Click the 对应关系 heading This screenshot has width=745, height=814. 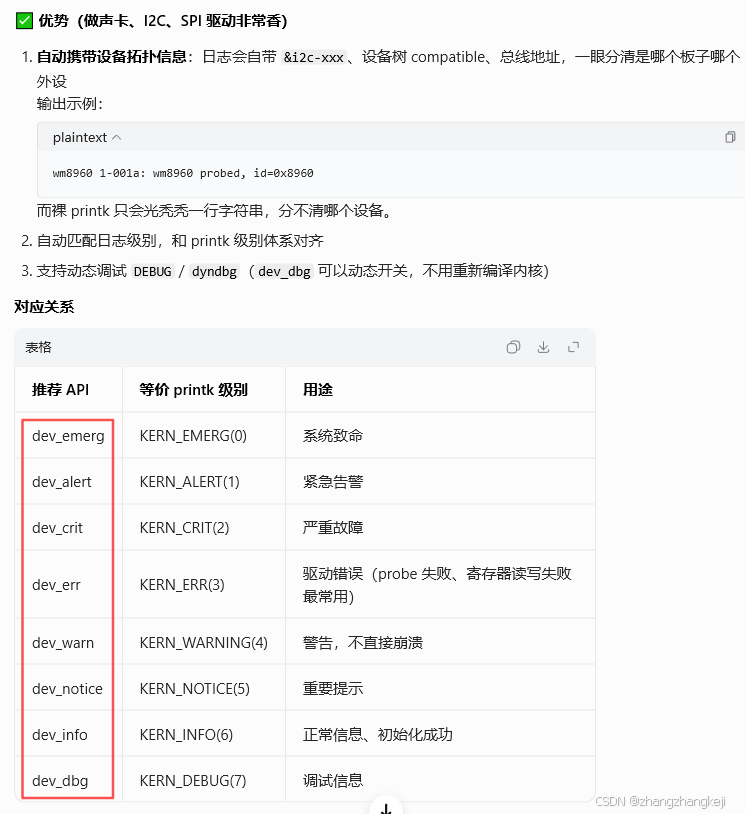pos(44,307)
